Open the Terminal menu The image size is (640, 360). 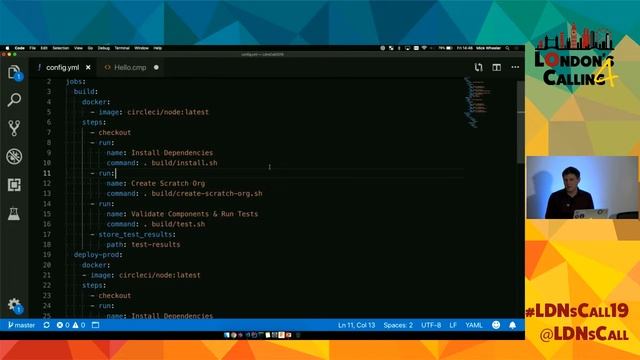tap(122, 48)
